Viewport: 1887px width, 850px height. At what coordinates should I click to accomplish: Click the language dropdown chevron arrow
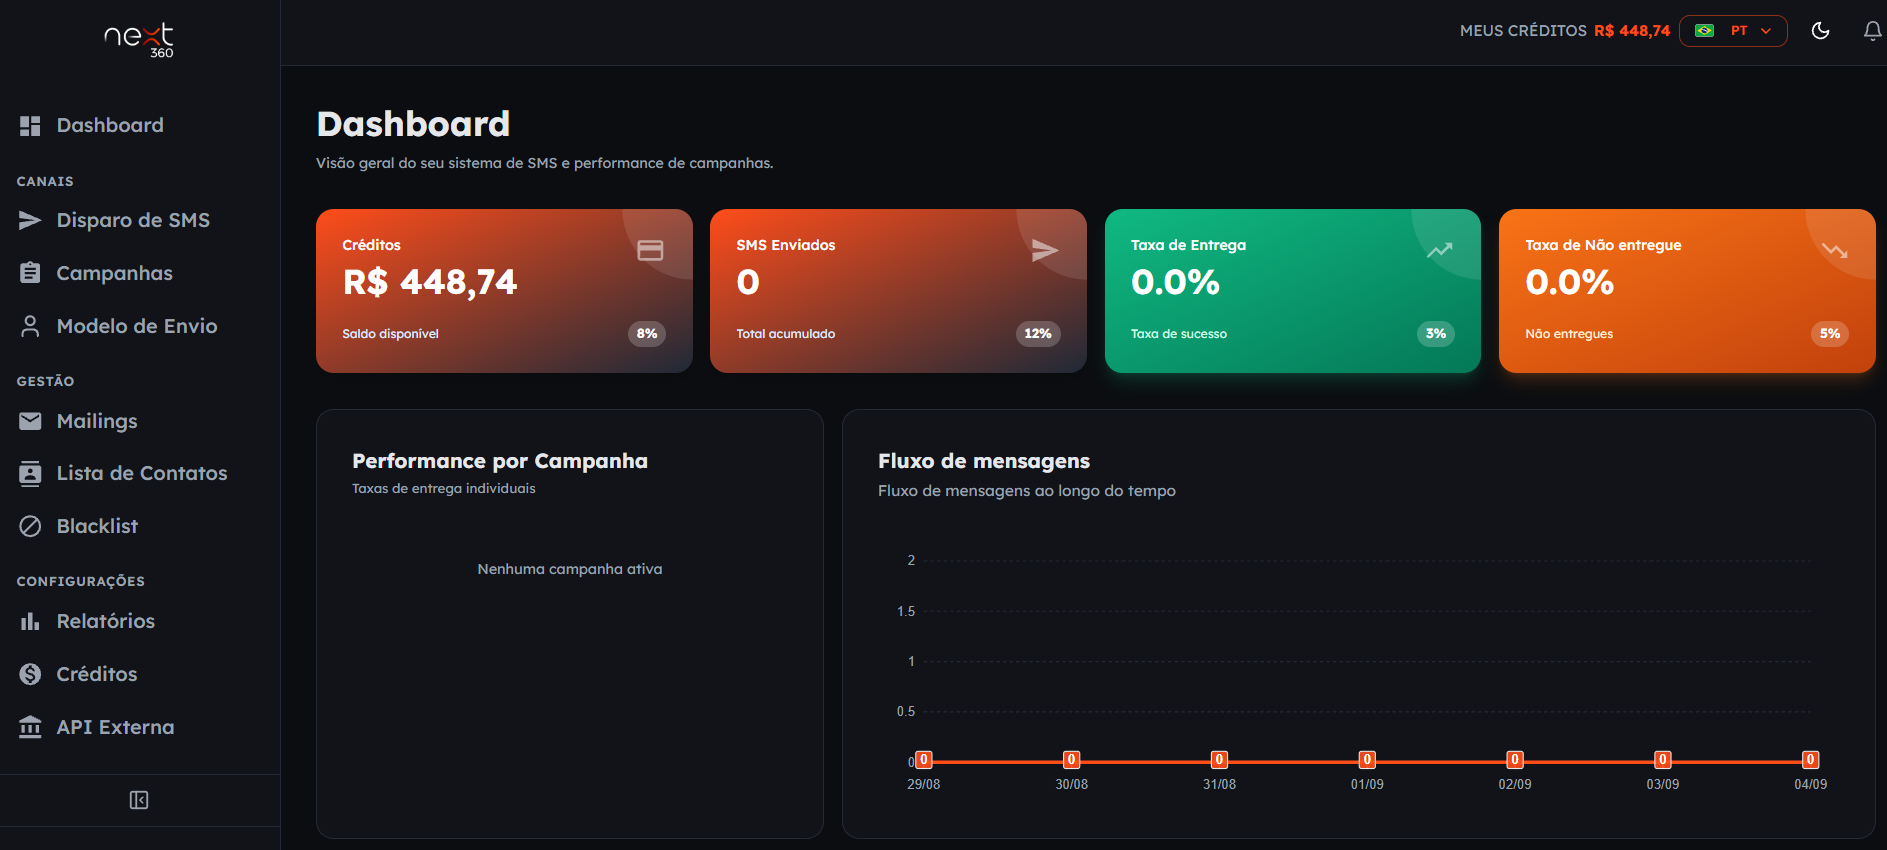pyautogui.click(x=1766, y=31)
